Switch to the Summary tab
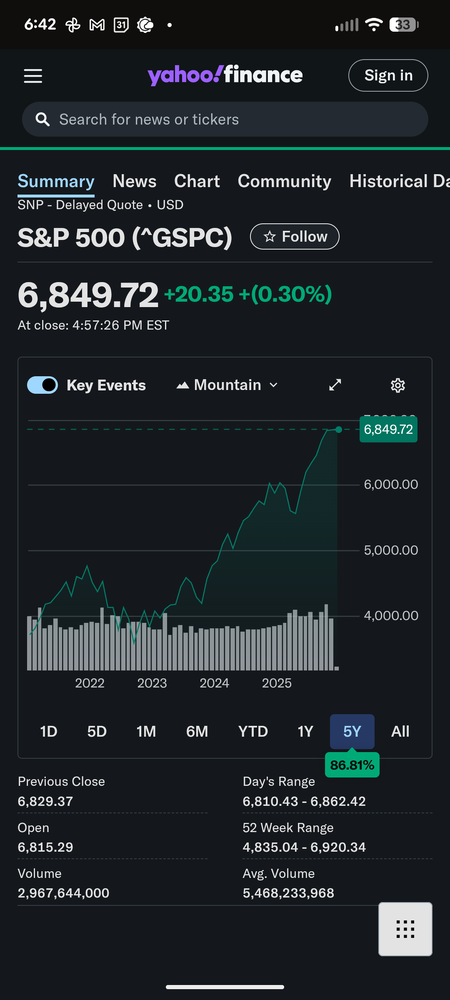This screenshot has width=450, height=1000. (56, 181)
